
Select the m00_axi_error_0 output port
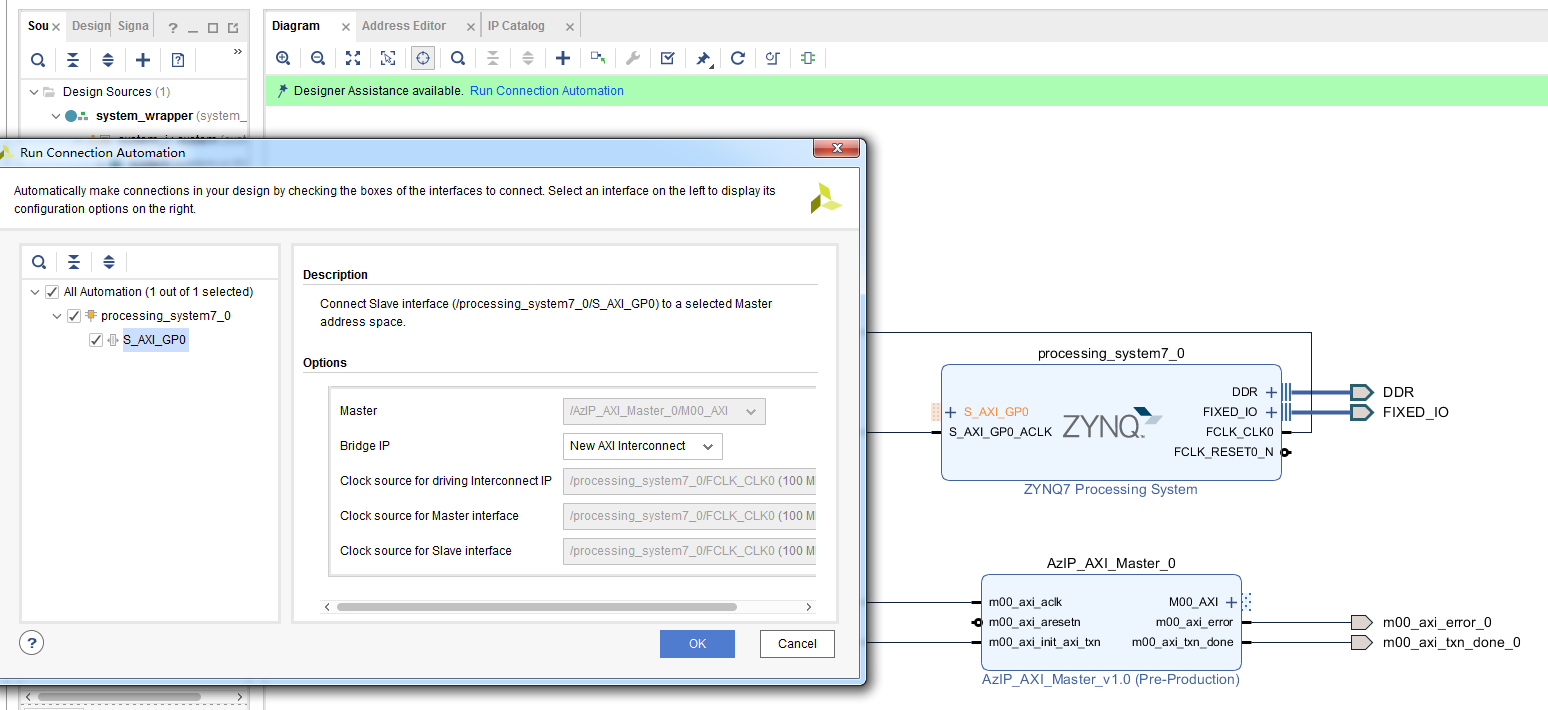(1361, 622)
